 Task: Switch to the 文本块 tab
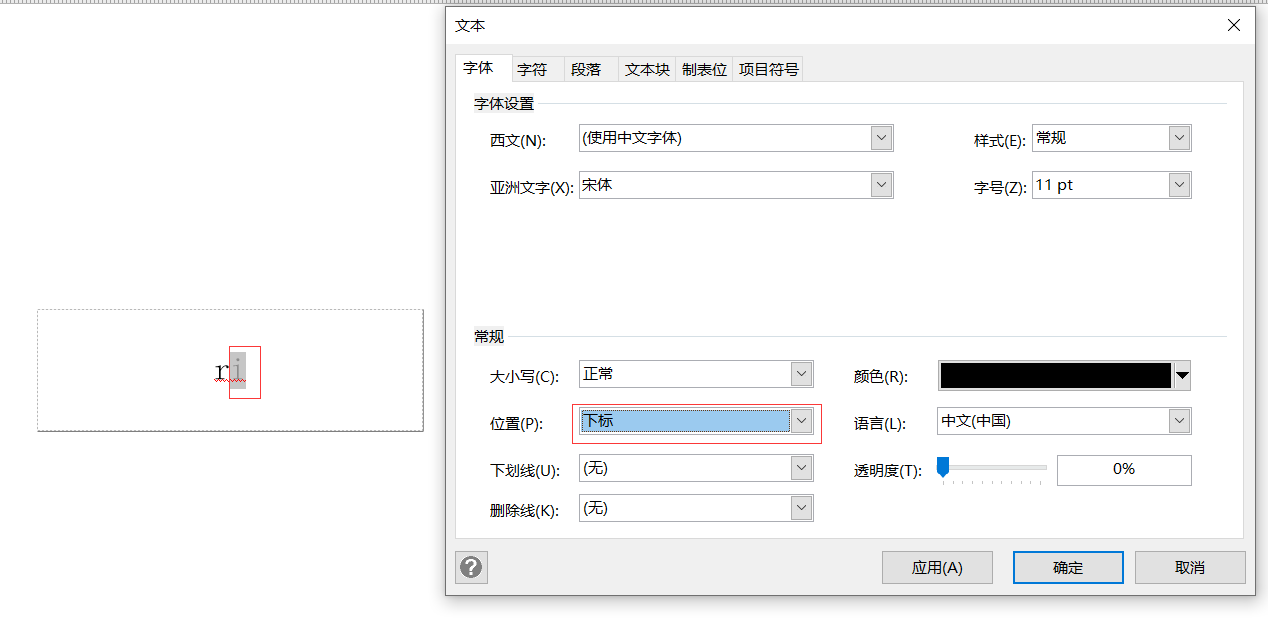[x=646, y=68]
